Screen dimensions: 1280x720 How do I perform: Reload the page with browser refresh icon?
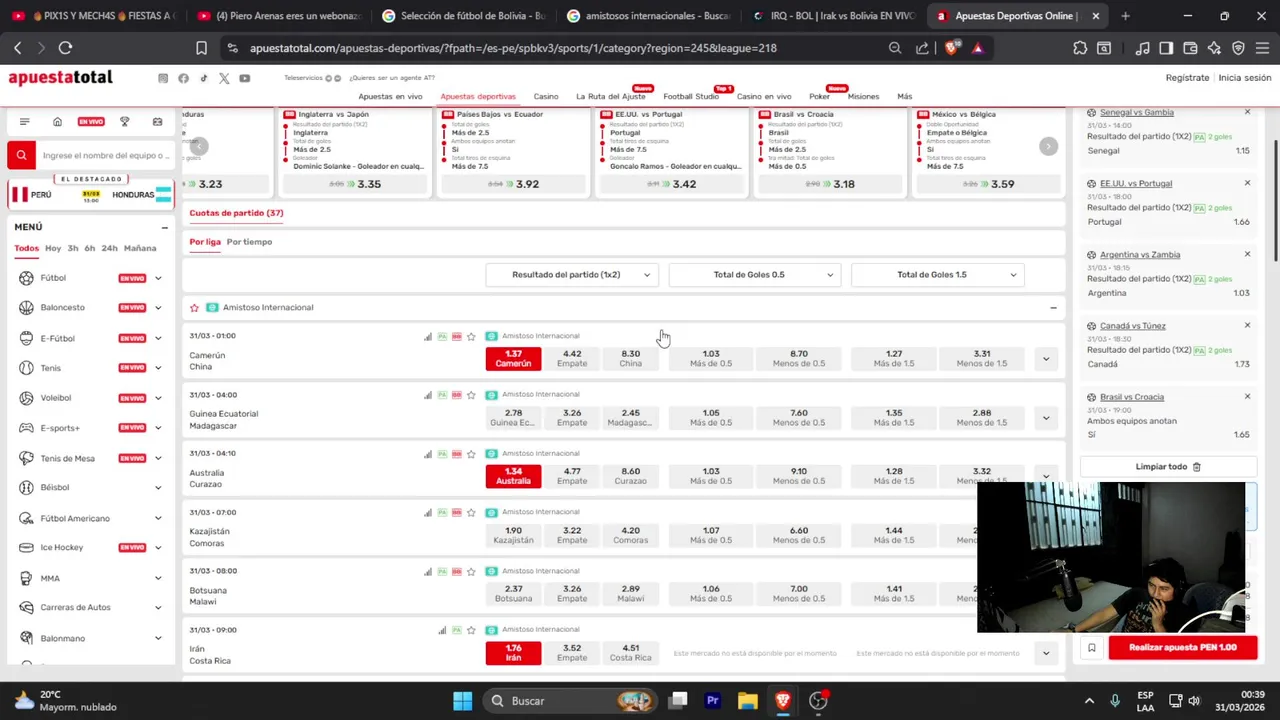66,48
